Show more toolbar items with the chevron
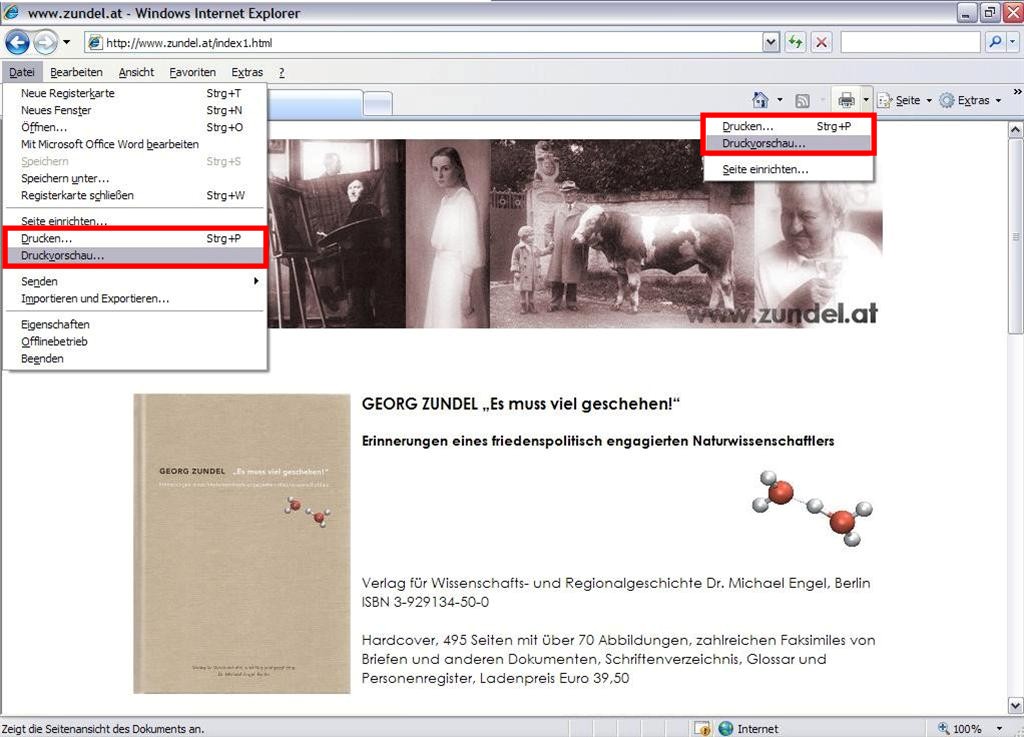Image resolution: width=1024 pixels, height=737 pixels. (1017, 92)
